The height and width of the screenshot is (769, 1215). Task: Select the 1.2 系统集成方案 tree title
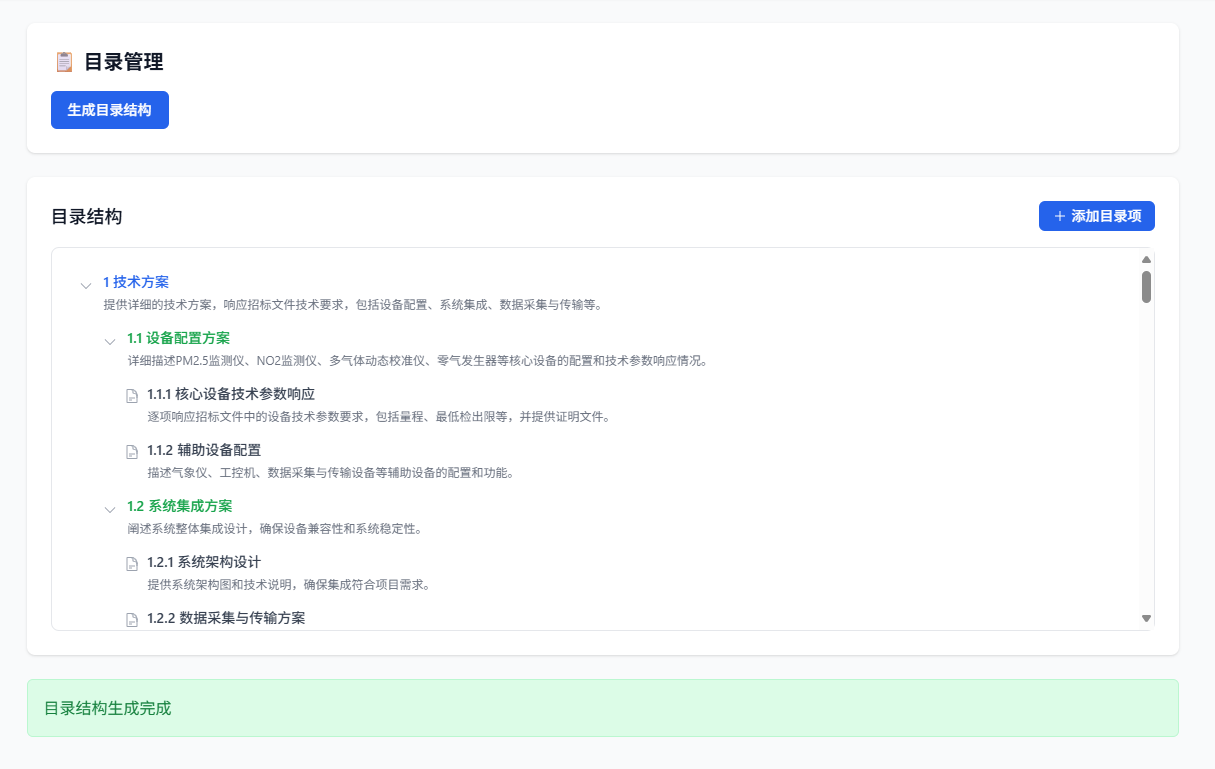pos(180,506)
